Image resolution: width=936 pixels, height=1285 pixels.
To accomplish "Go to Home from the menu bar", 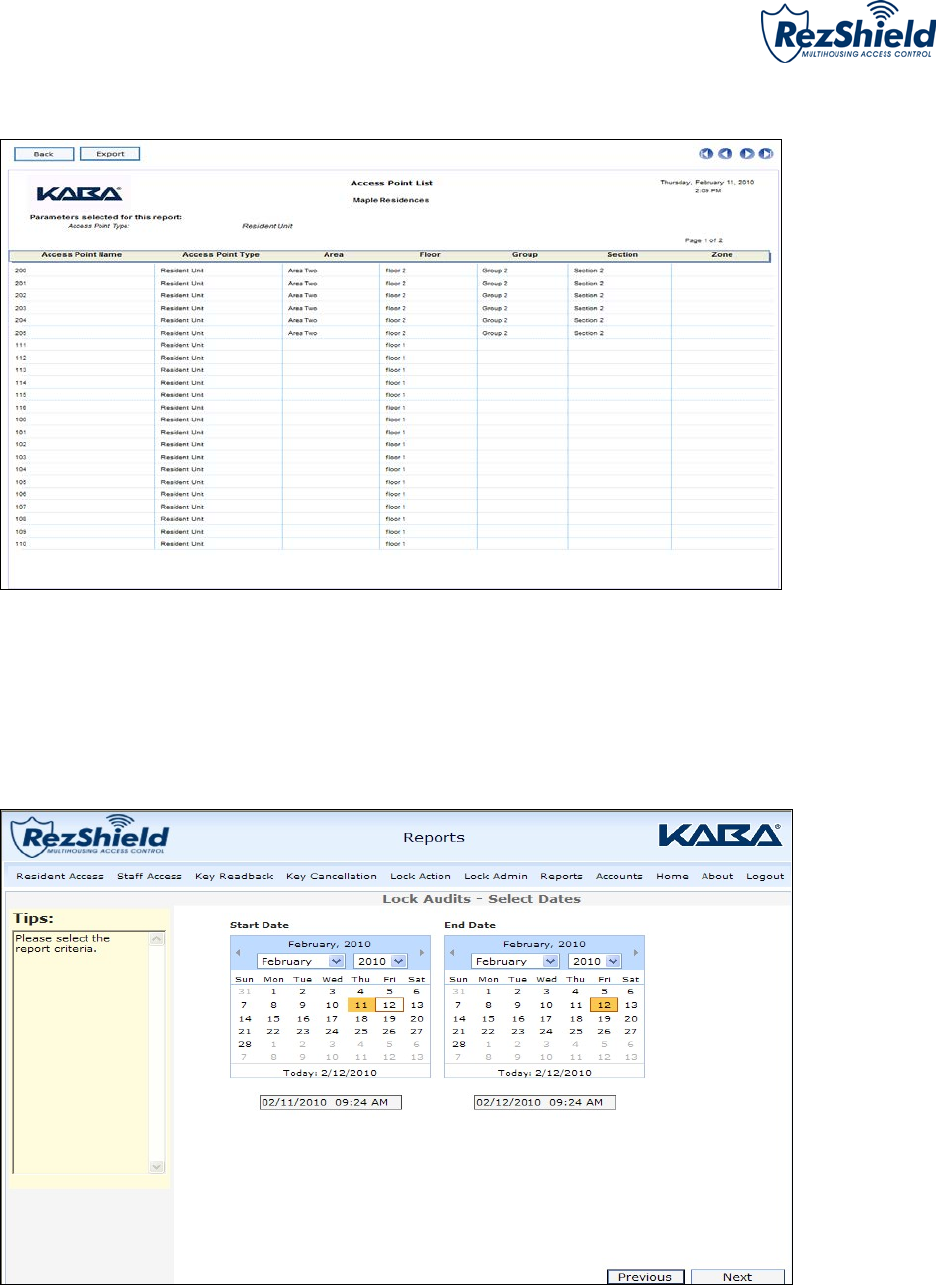I will tap(672, 876).
